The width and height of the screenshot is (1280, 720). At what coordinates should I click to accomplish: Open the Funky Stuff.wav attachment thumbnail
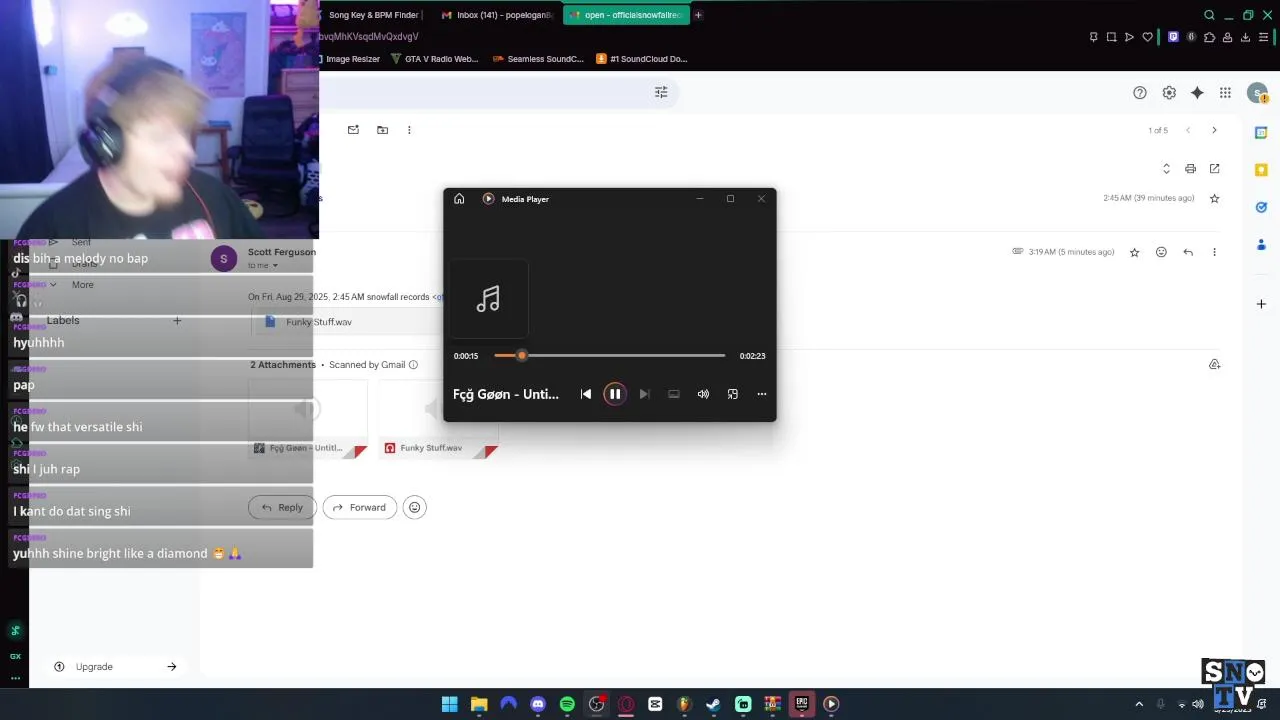438,419
